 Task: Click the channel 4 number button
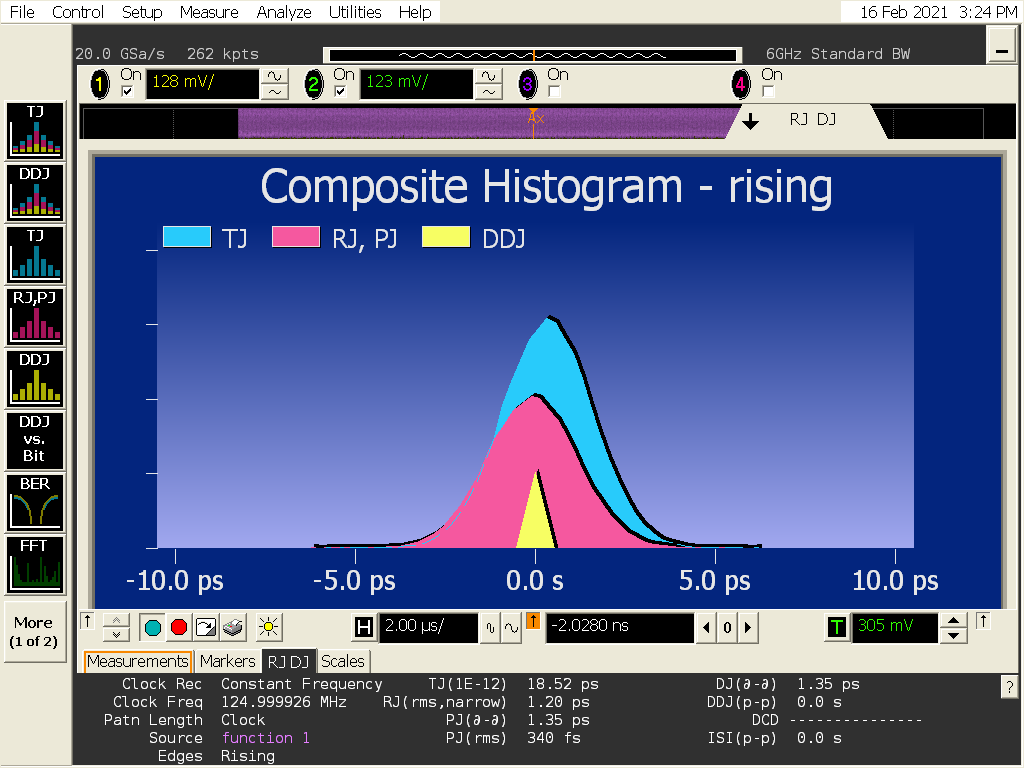[741, 84]
